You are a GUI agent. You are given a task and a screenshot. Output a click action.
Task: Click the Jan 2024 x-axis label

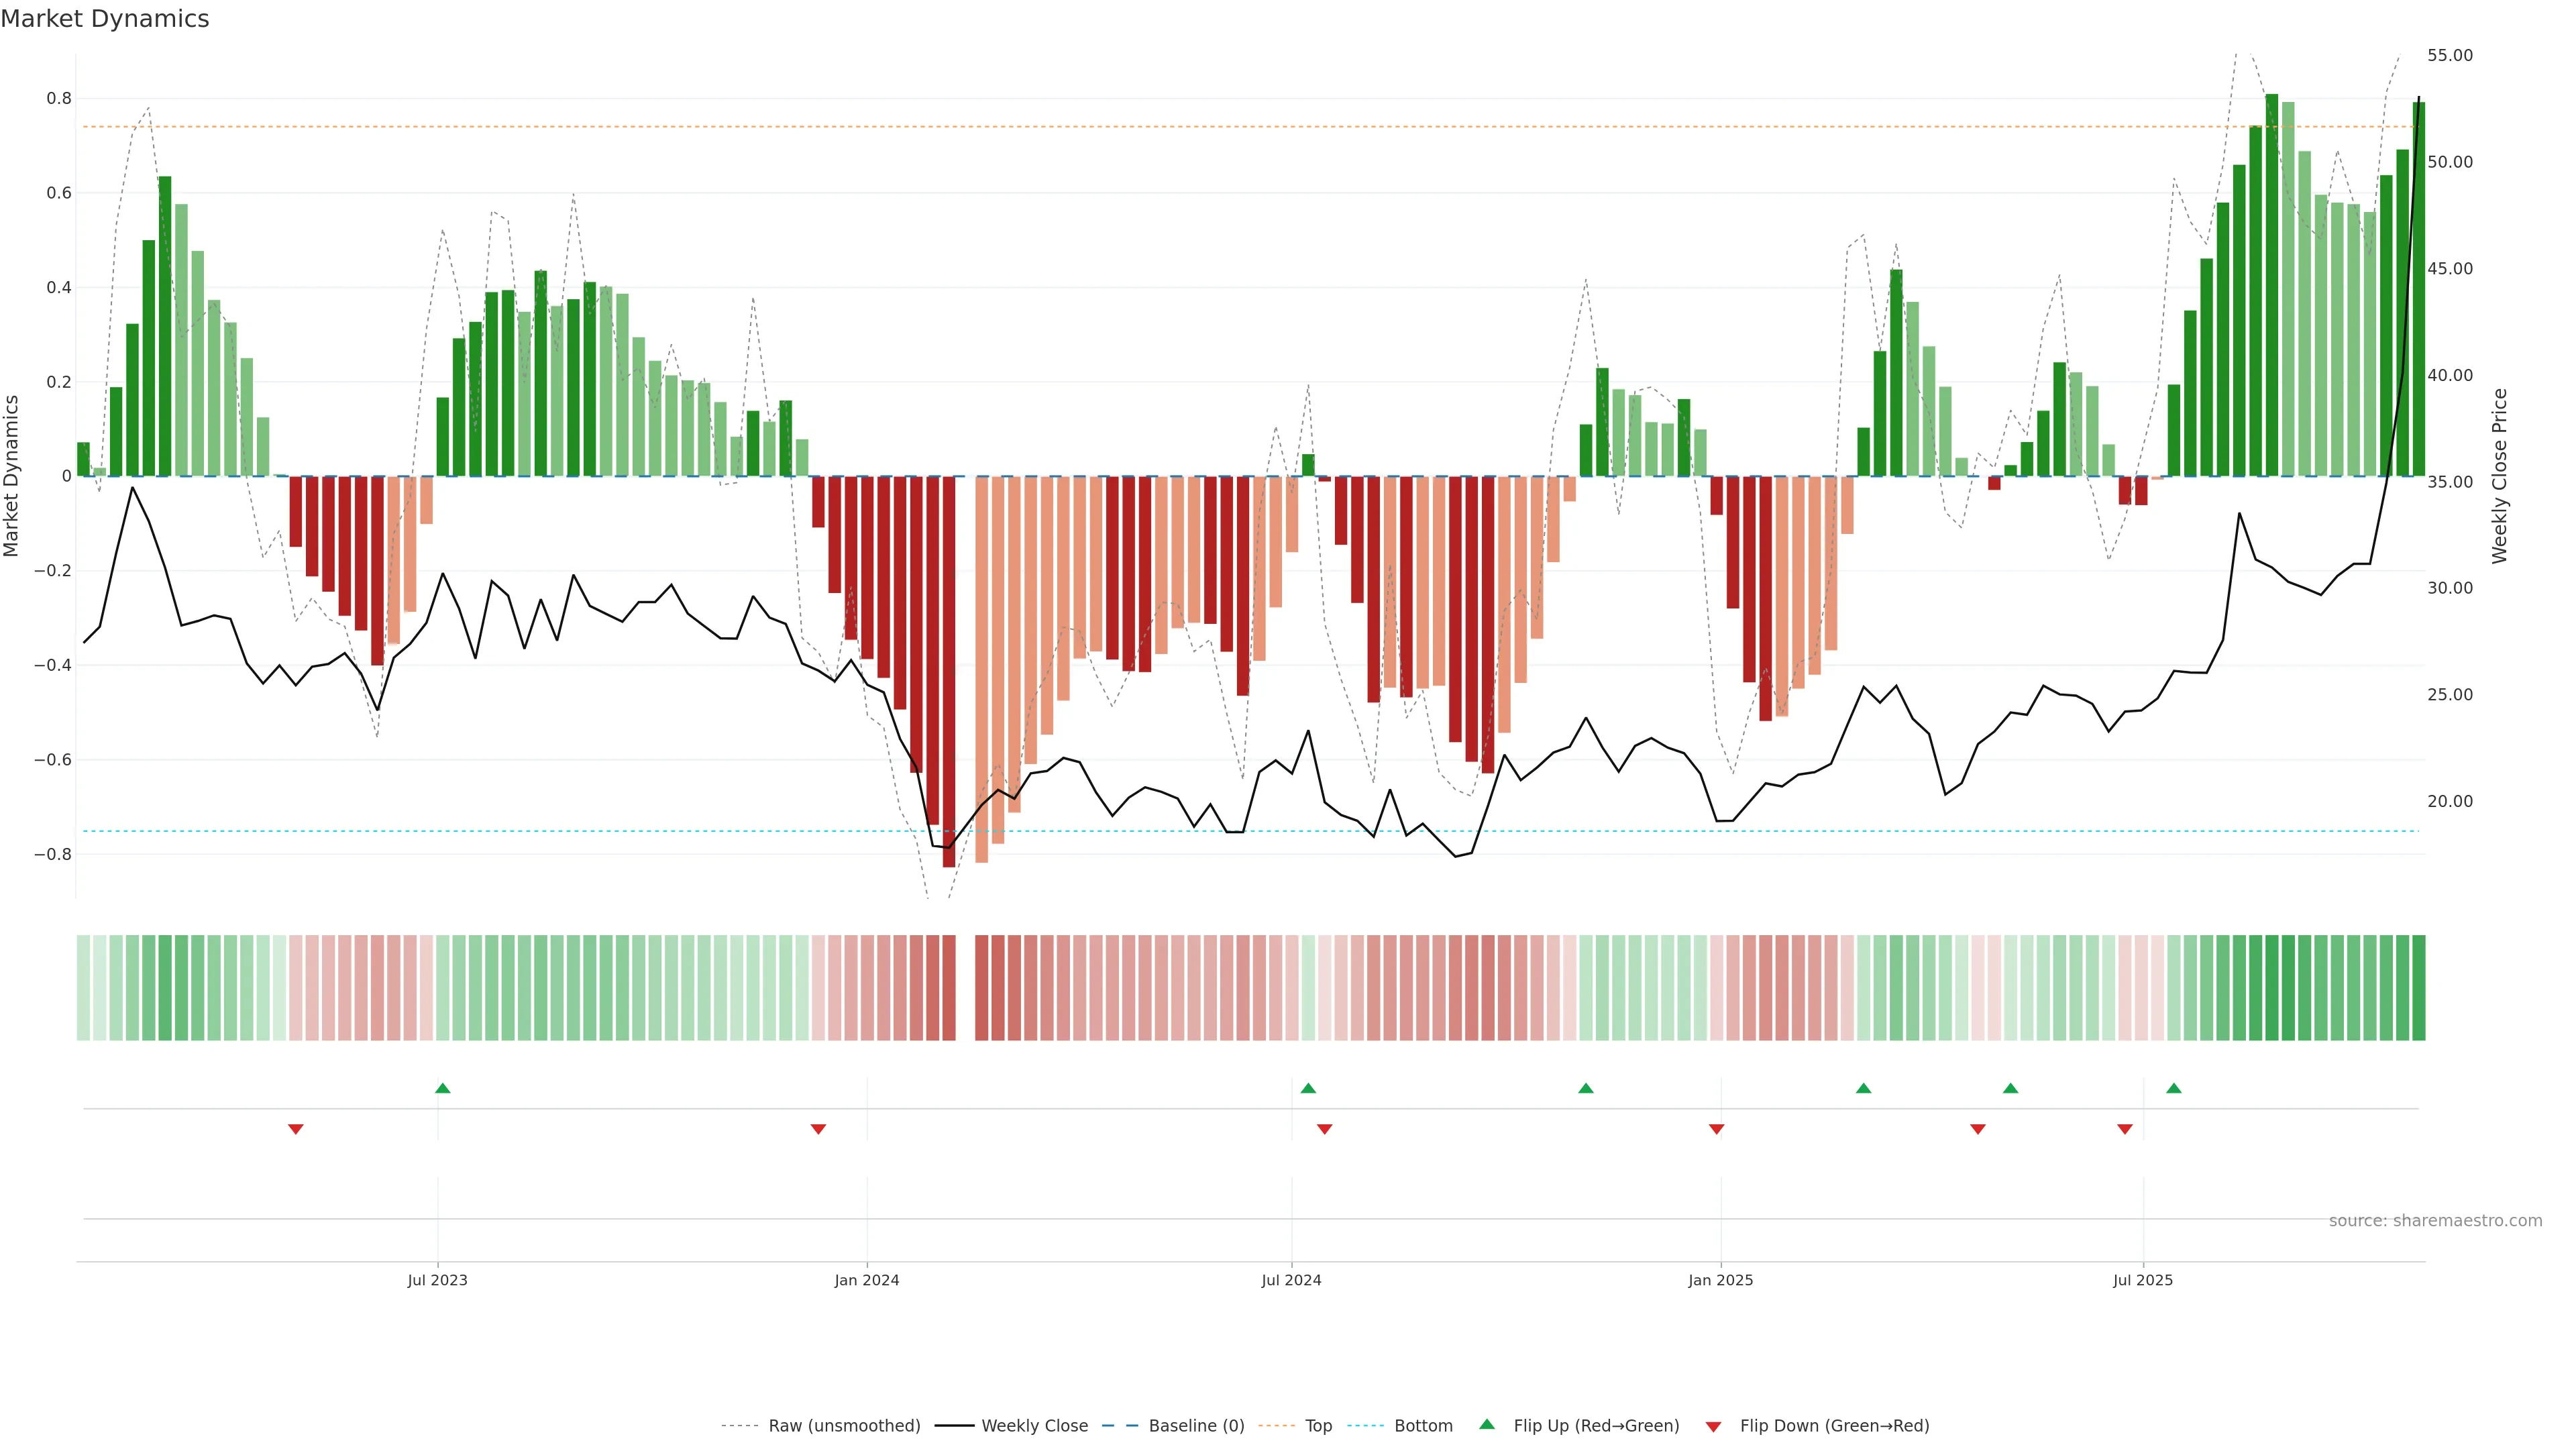866,1280
